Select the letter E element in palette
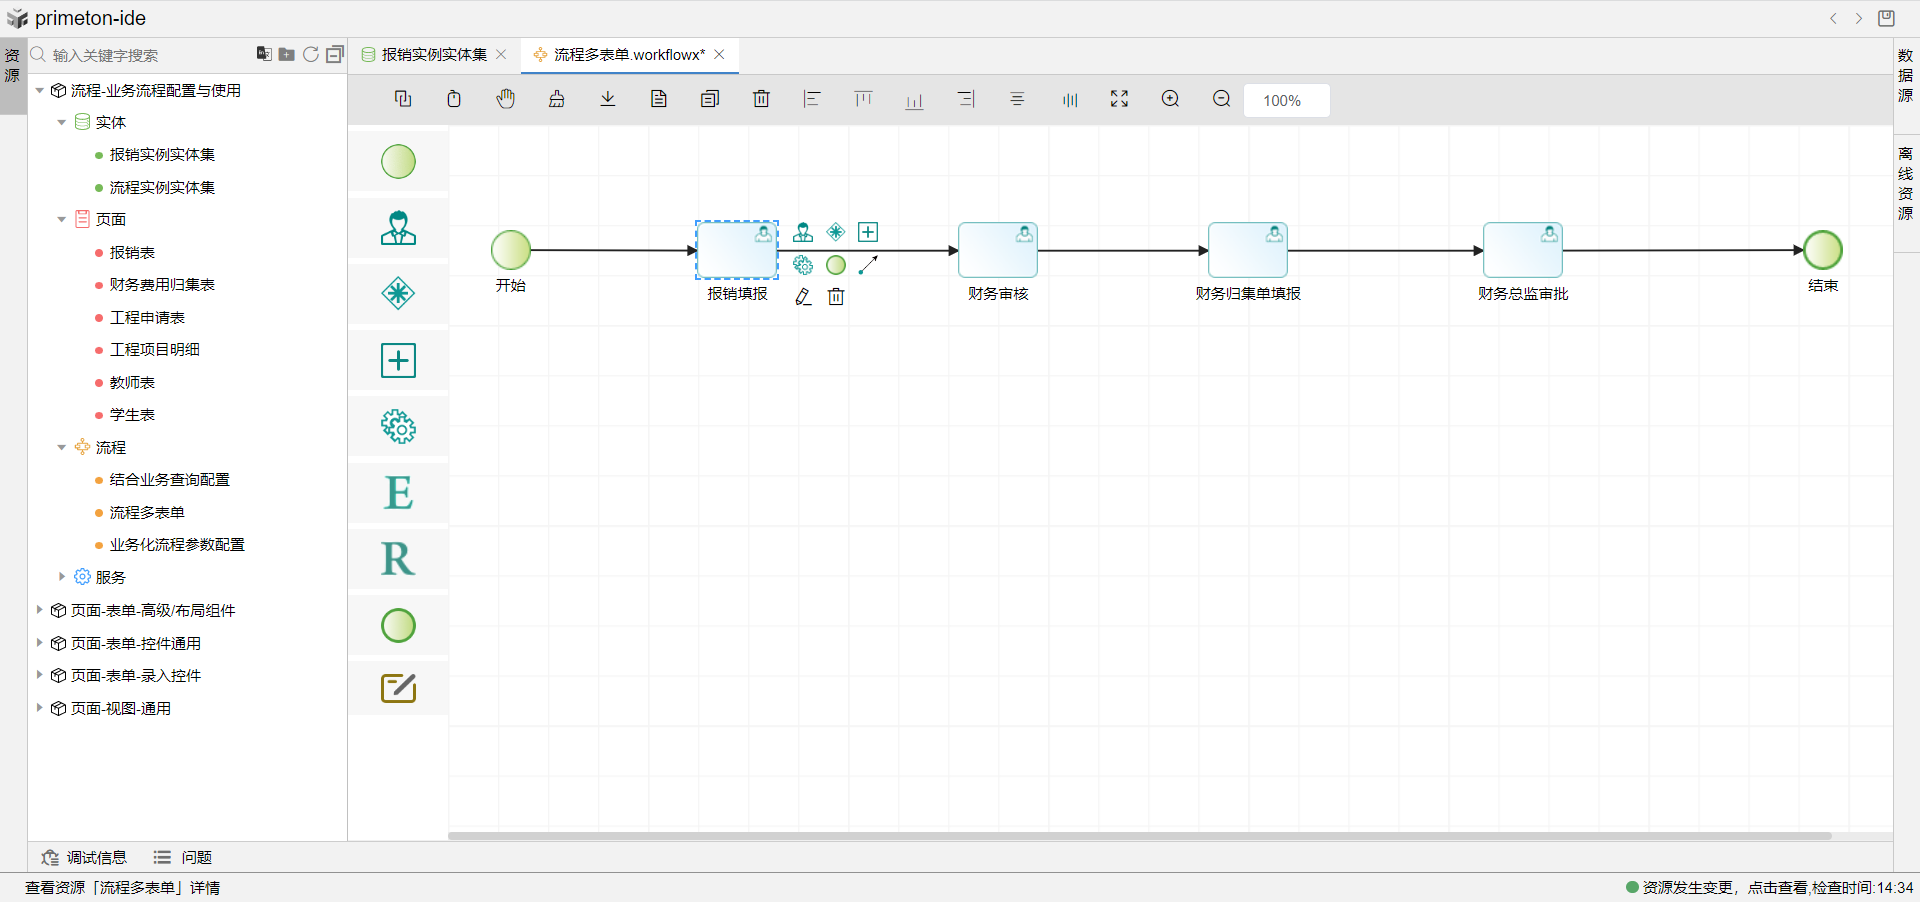Viewport: 1920px width, 902px height. click(x=398, y=493)
